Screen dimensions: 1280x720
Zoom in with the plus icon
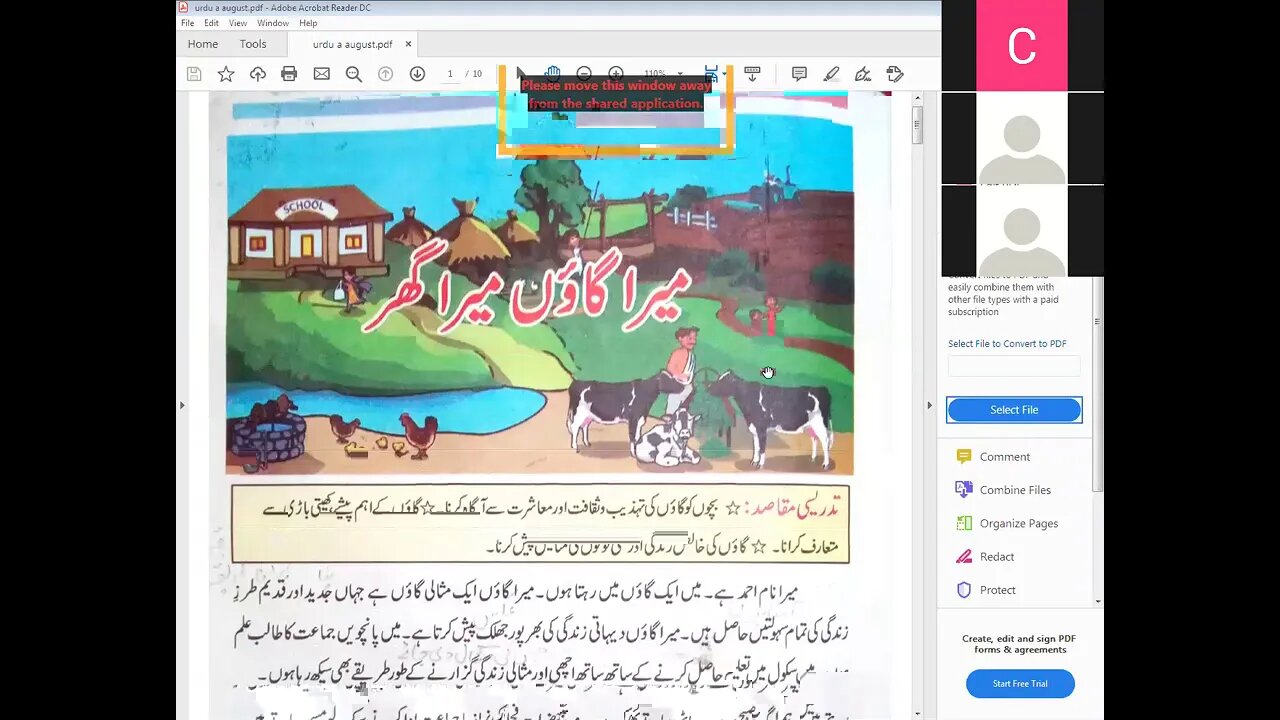(x=616, y=73)
